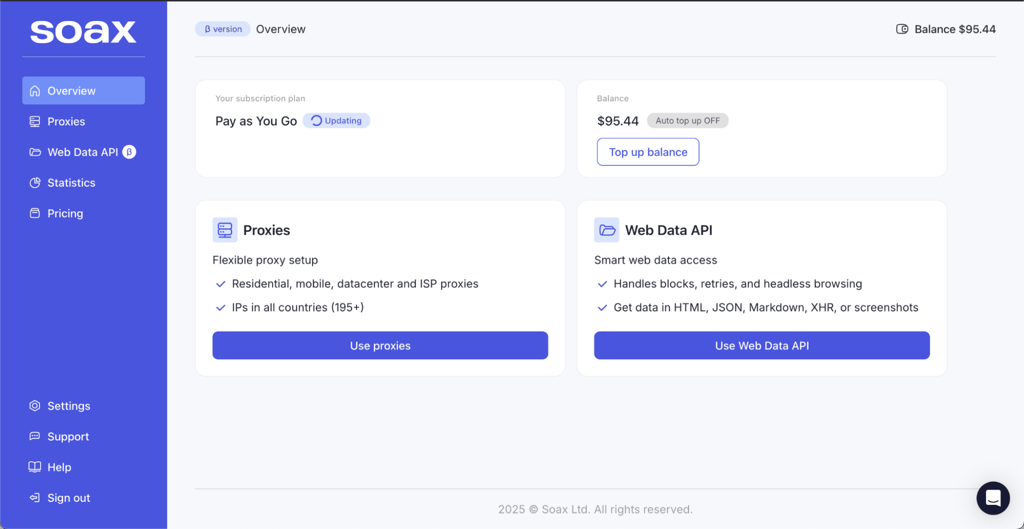Click the Top up balance button
This screenshot has width=1024, height=529.
[648, 152]
